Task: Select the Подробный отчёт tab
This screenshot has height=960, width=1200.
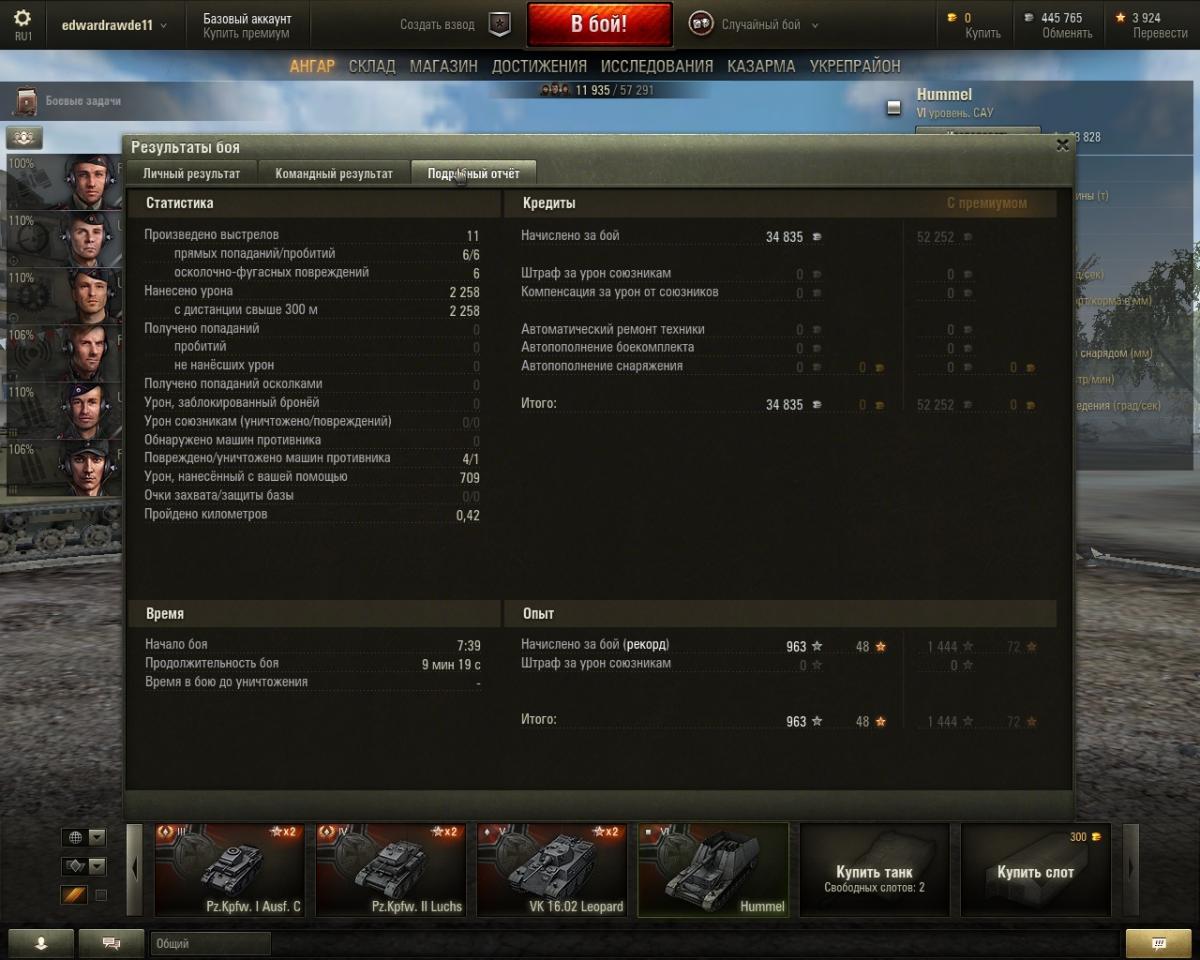Action: point(473,173)
